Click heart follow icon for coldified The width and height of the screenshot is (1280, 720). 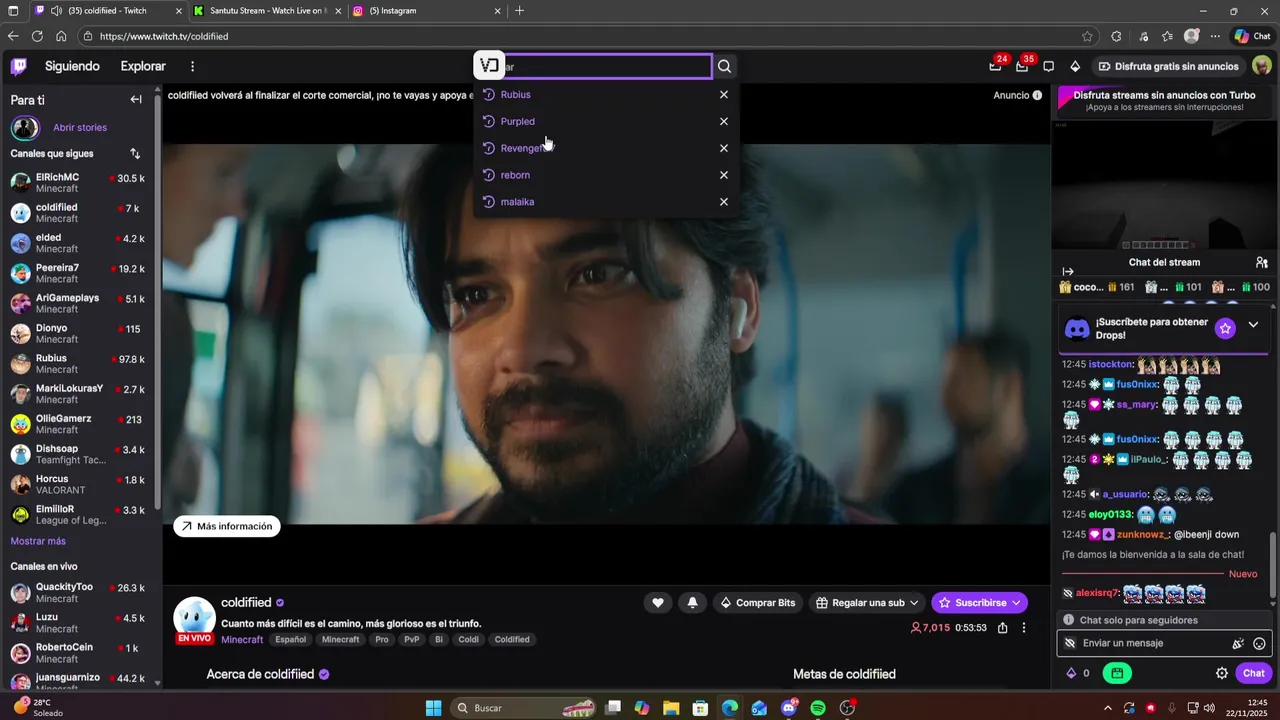click(x=658, y=602)
